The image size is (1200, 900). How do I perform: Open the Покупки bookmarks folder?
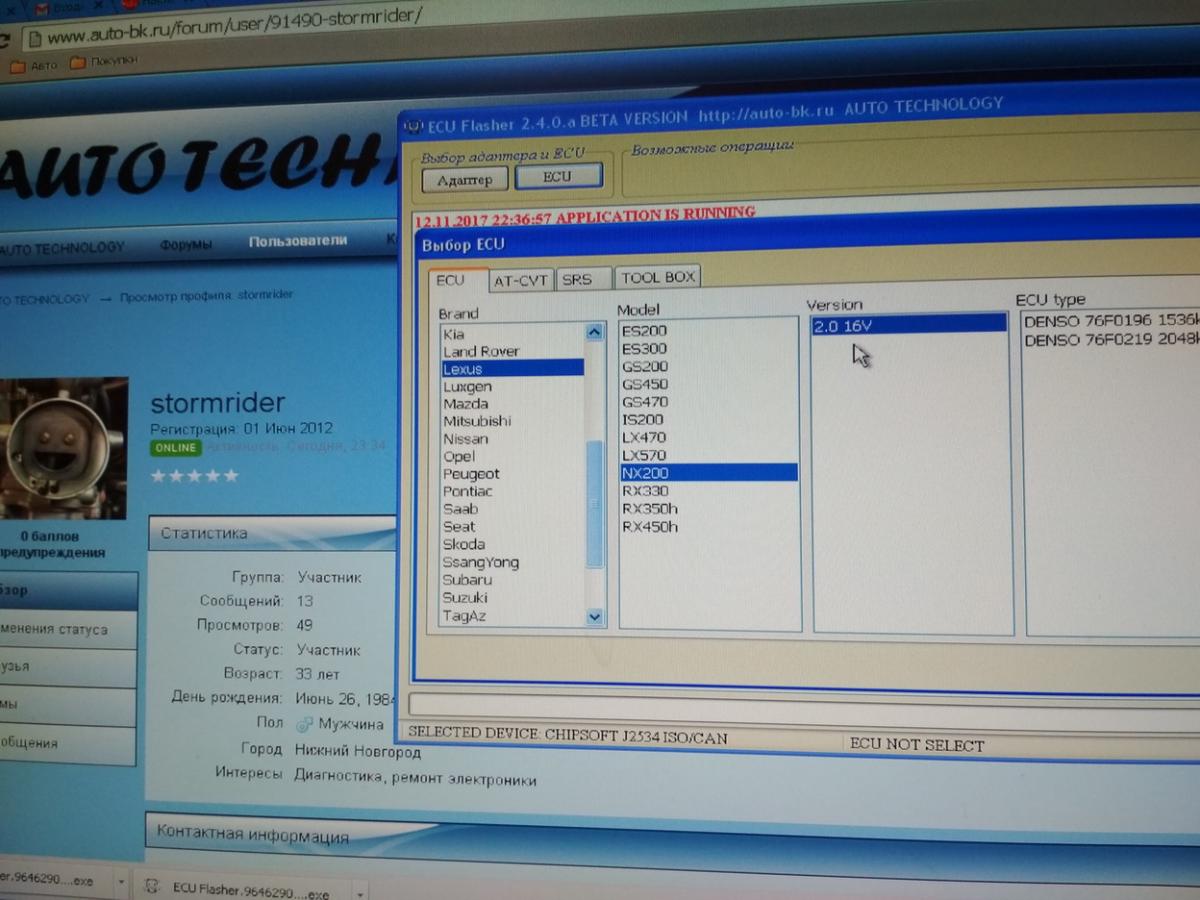(103, 61)
